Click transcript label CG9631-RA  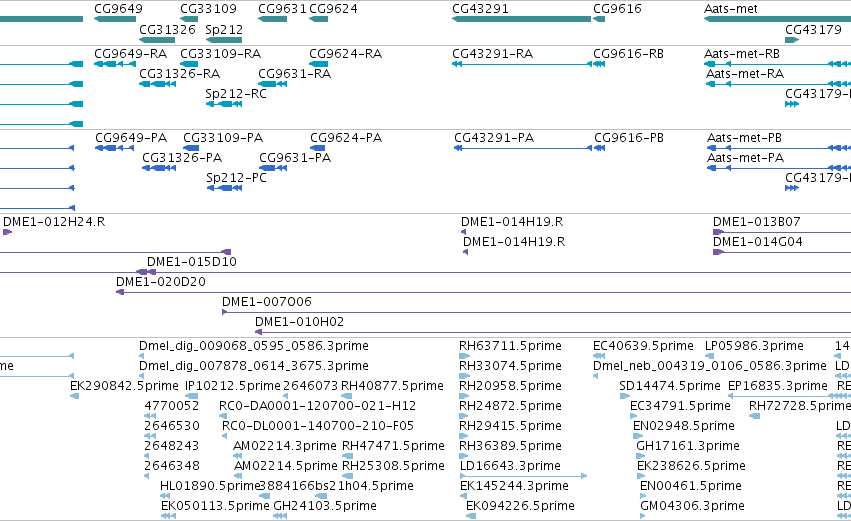294,74
